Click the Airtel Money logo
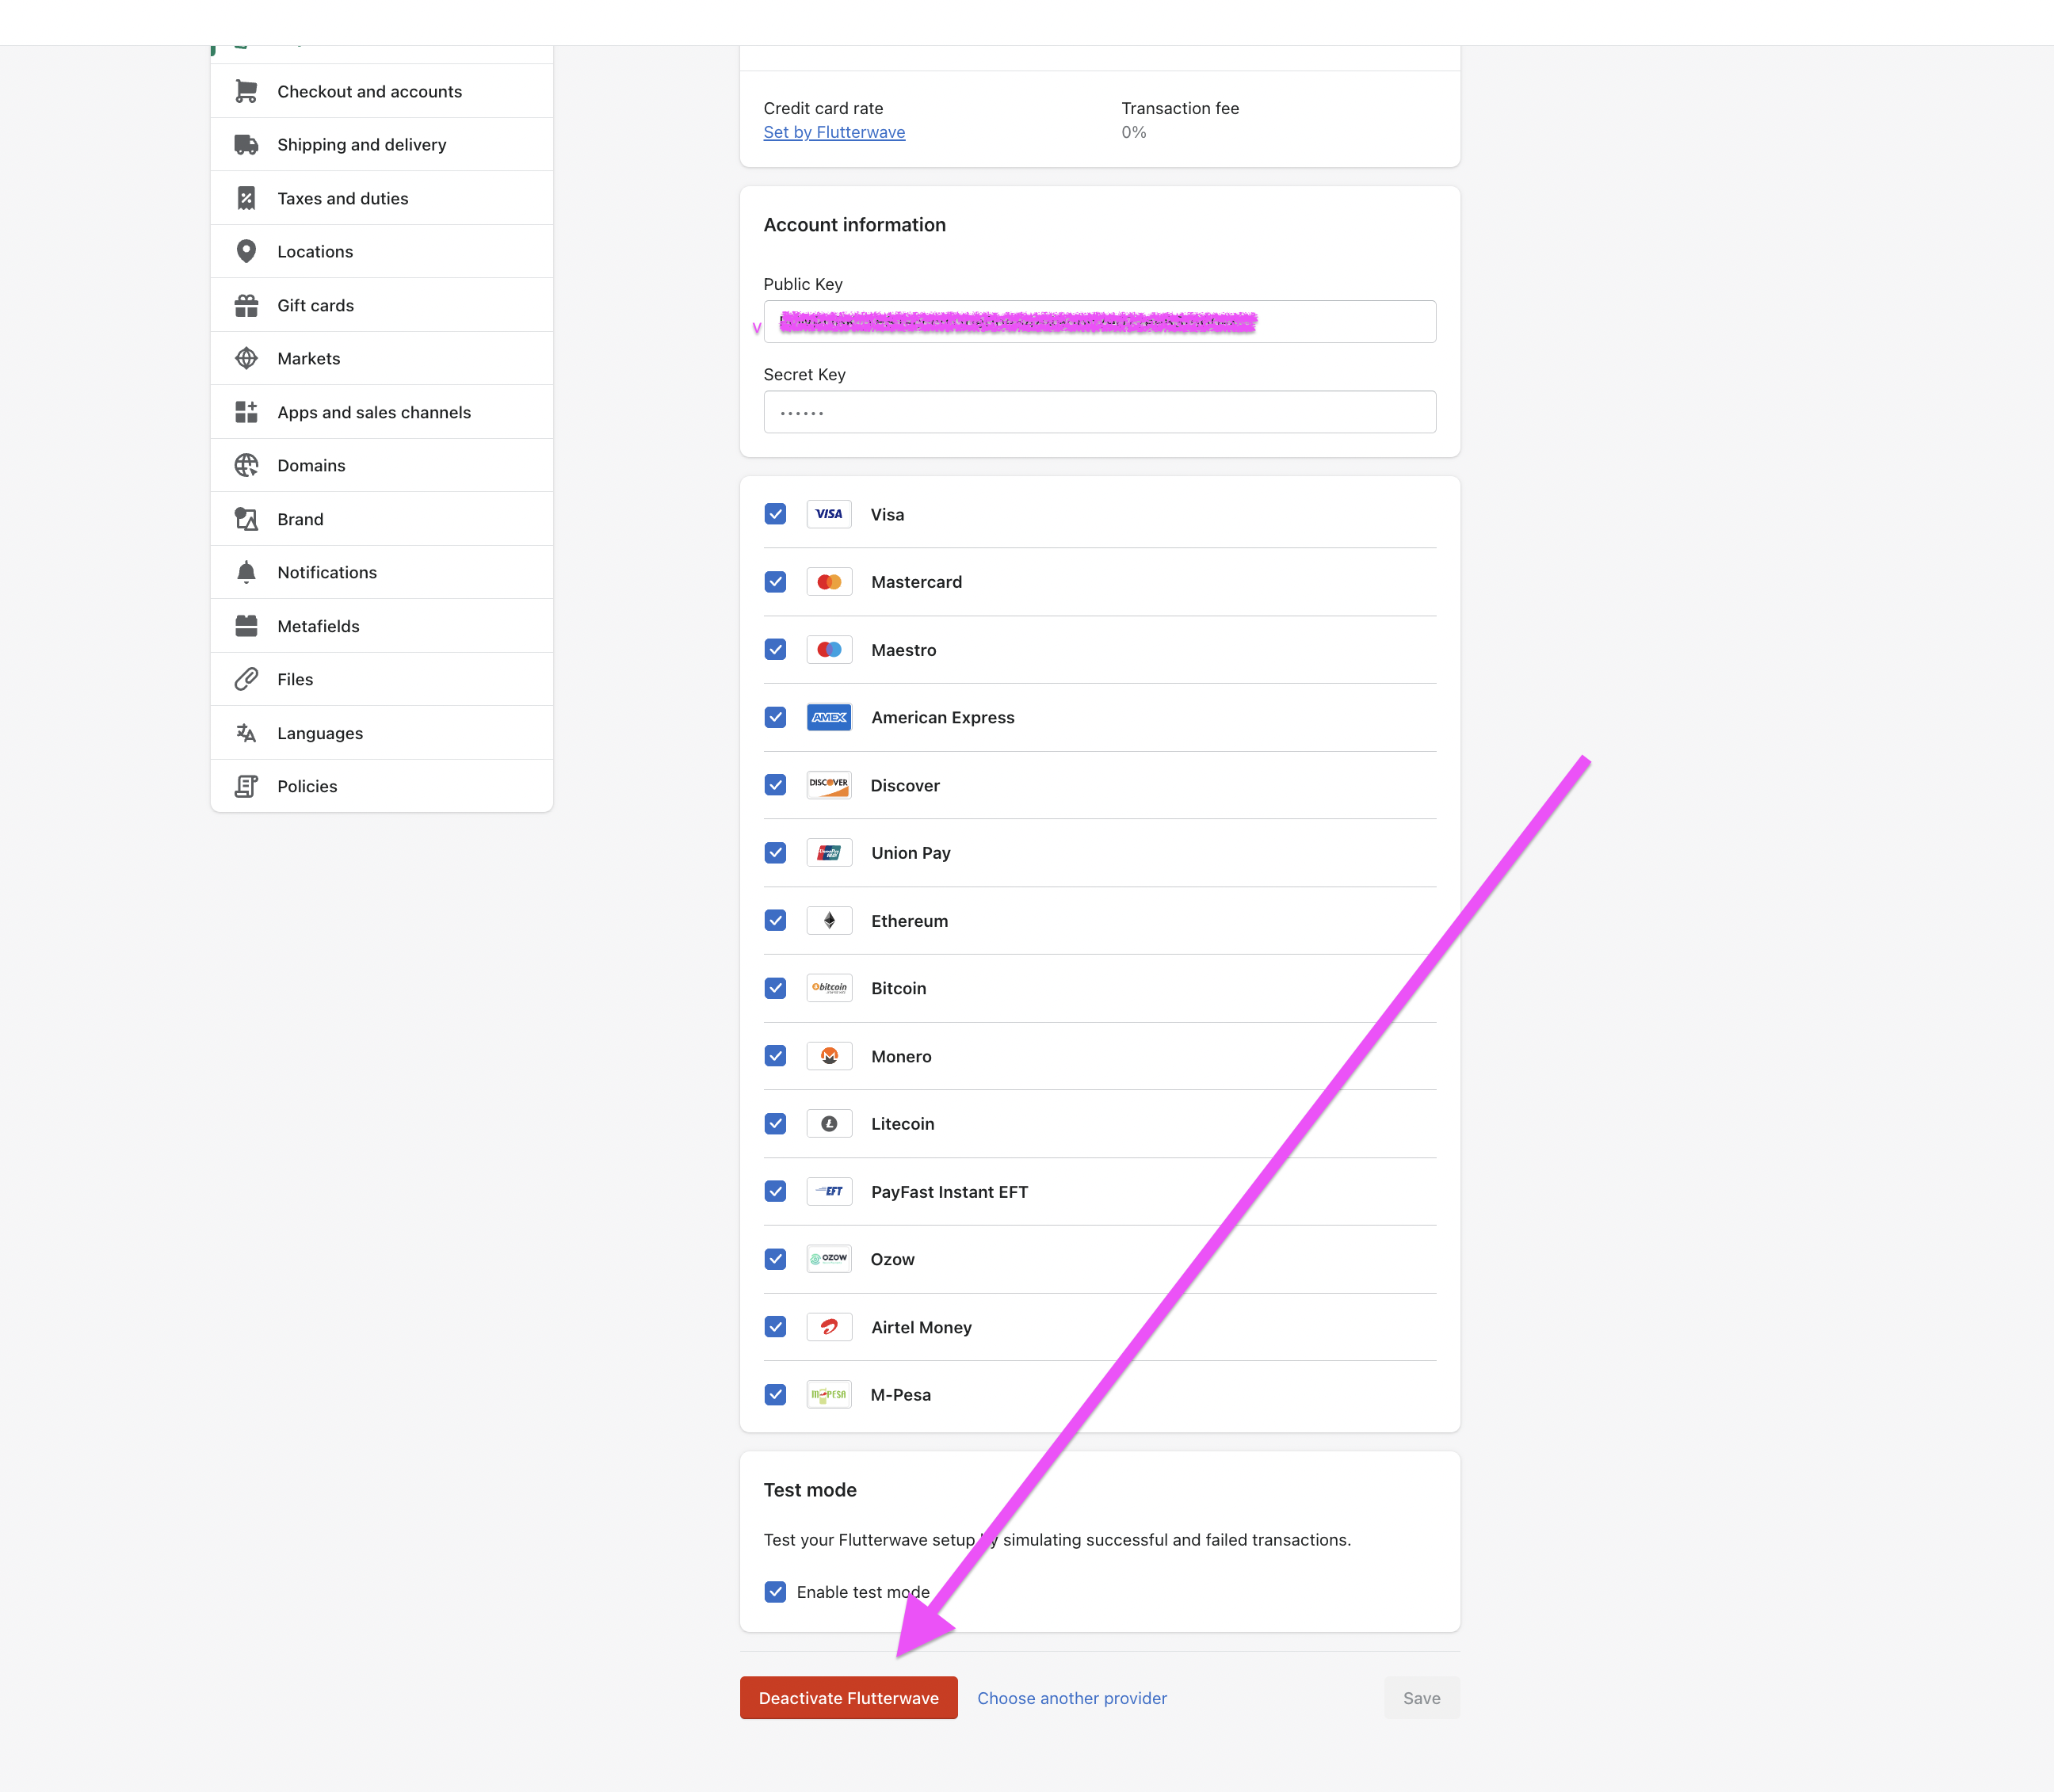The image size is (2054, 1792). coord(829,1327)
